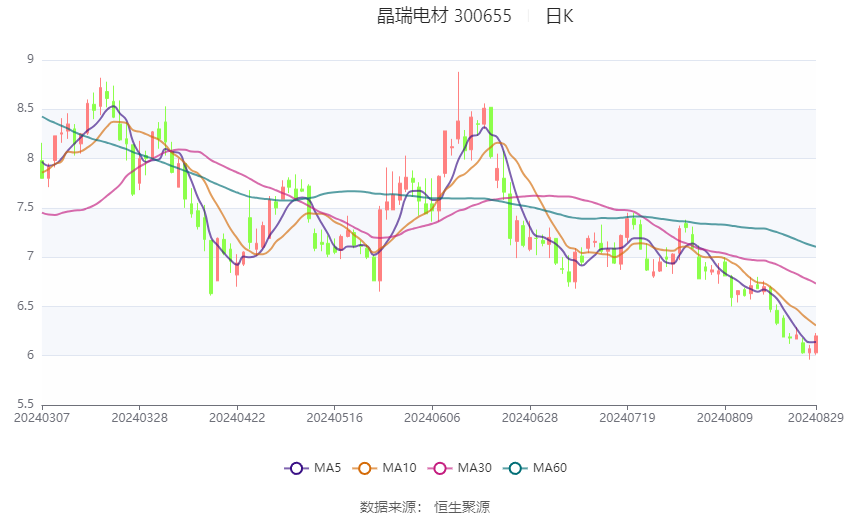Image resolution: width=850 pixels, height=517 pixels.
Task: Click the y-axis value 9
Action: coord(30,59)
